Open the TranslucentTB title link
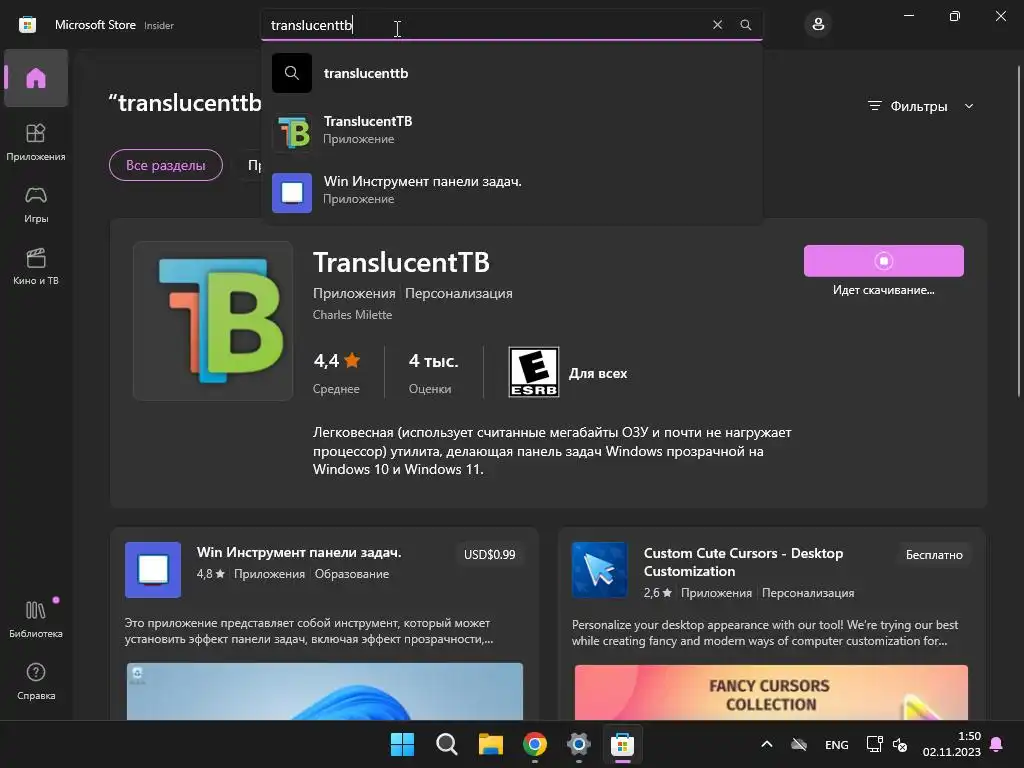This screenshot has height=768, width=1024. [401, 263]
